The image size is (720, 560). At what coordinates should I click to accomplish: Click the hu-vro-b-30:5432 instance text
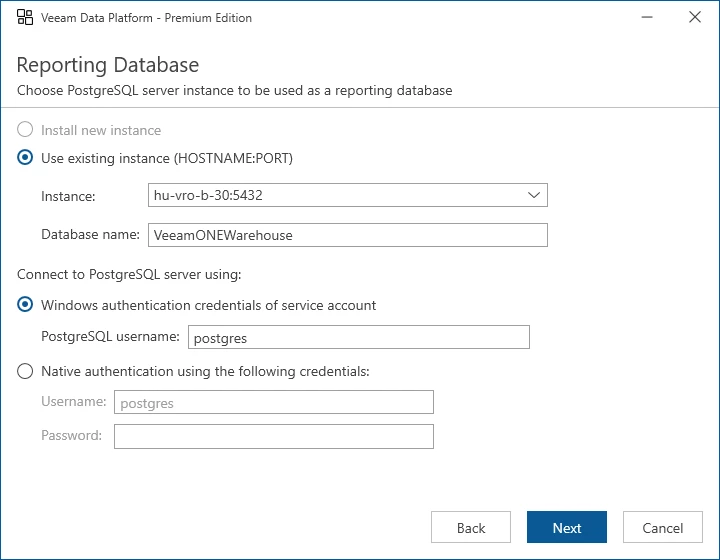[208, 196]
